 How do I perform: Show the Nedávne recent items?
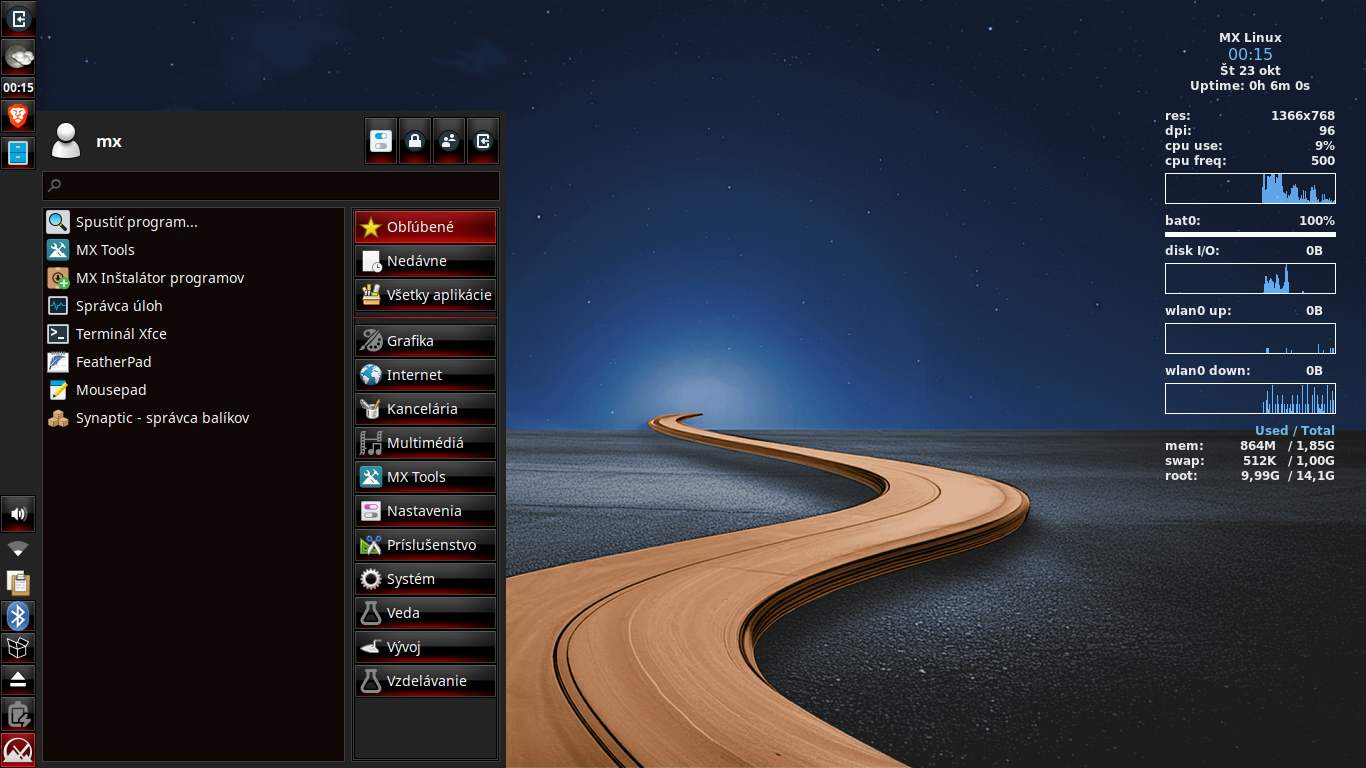pyautogui.click(x=426, y=261)
